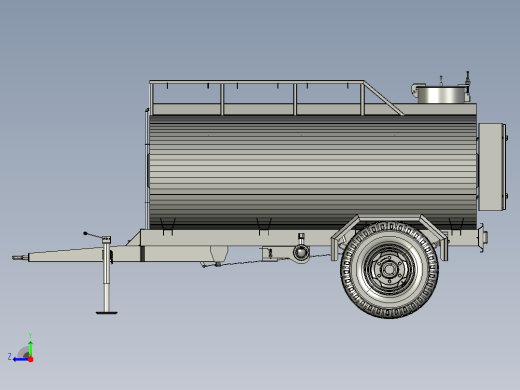Select the tow hitch eye at drawbar tip

tap(20, 258)
